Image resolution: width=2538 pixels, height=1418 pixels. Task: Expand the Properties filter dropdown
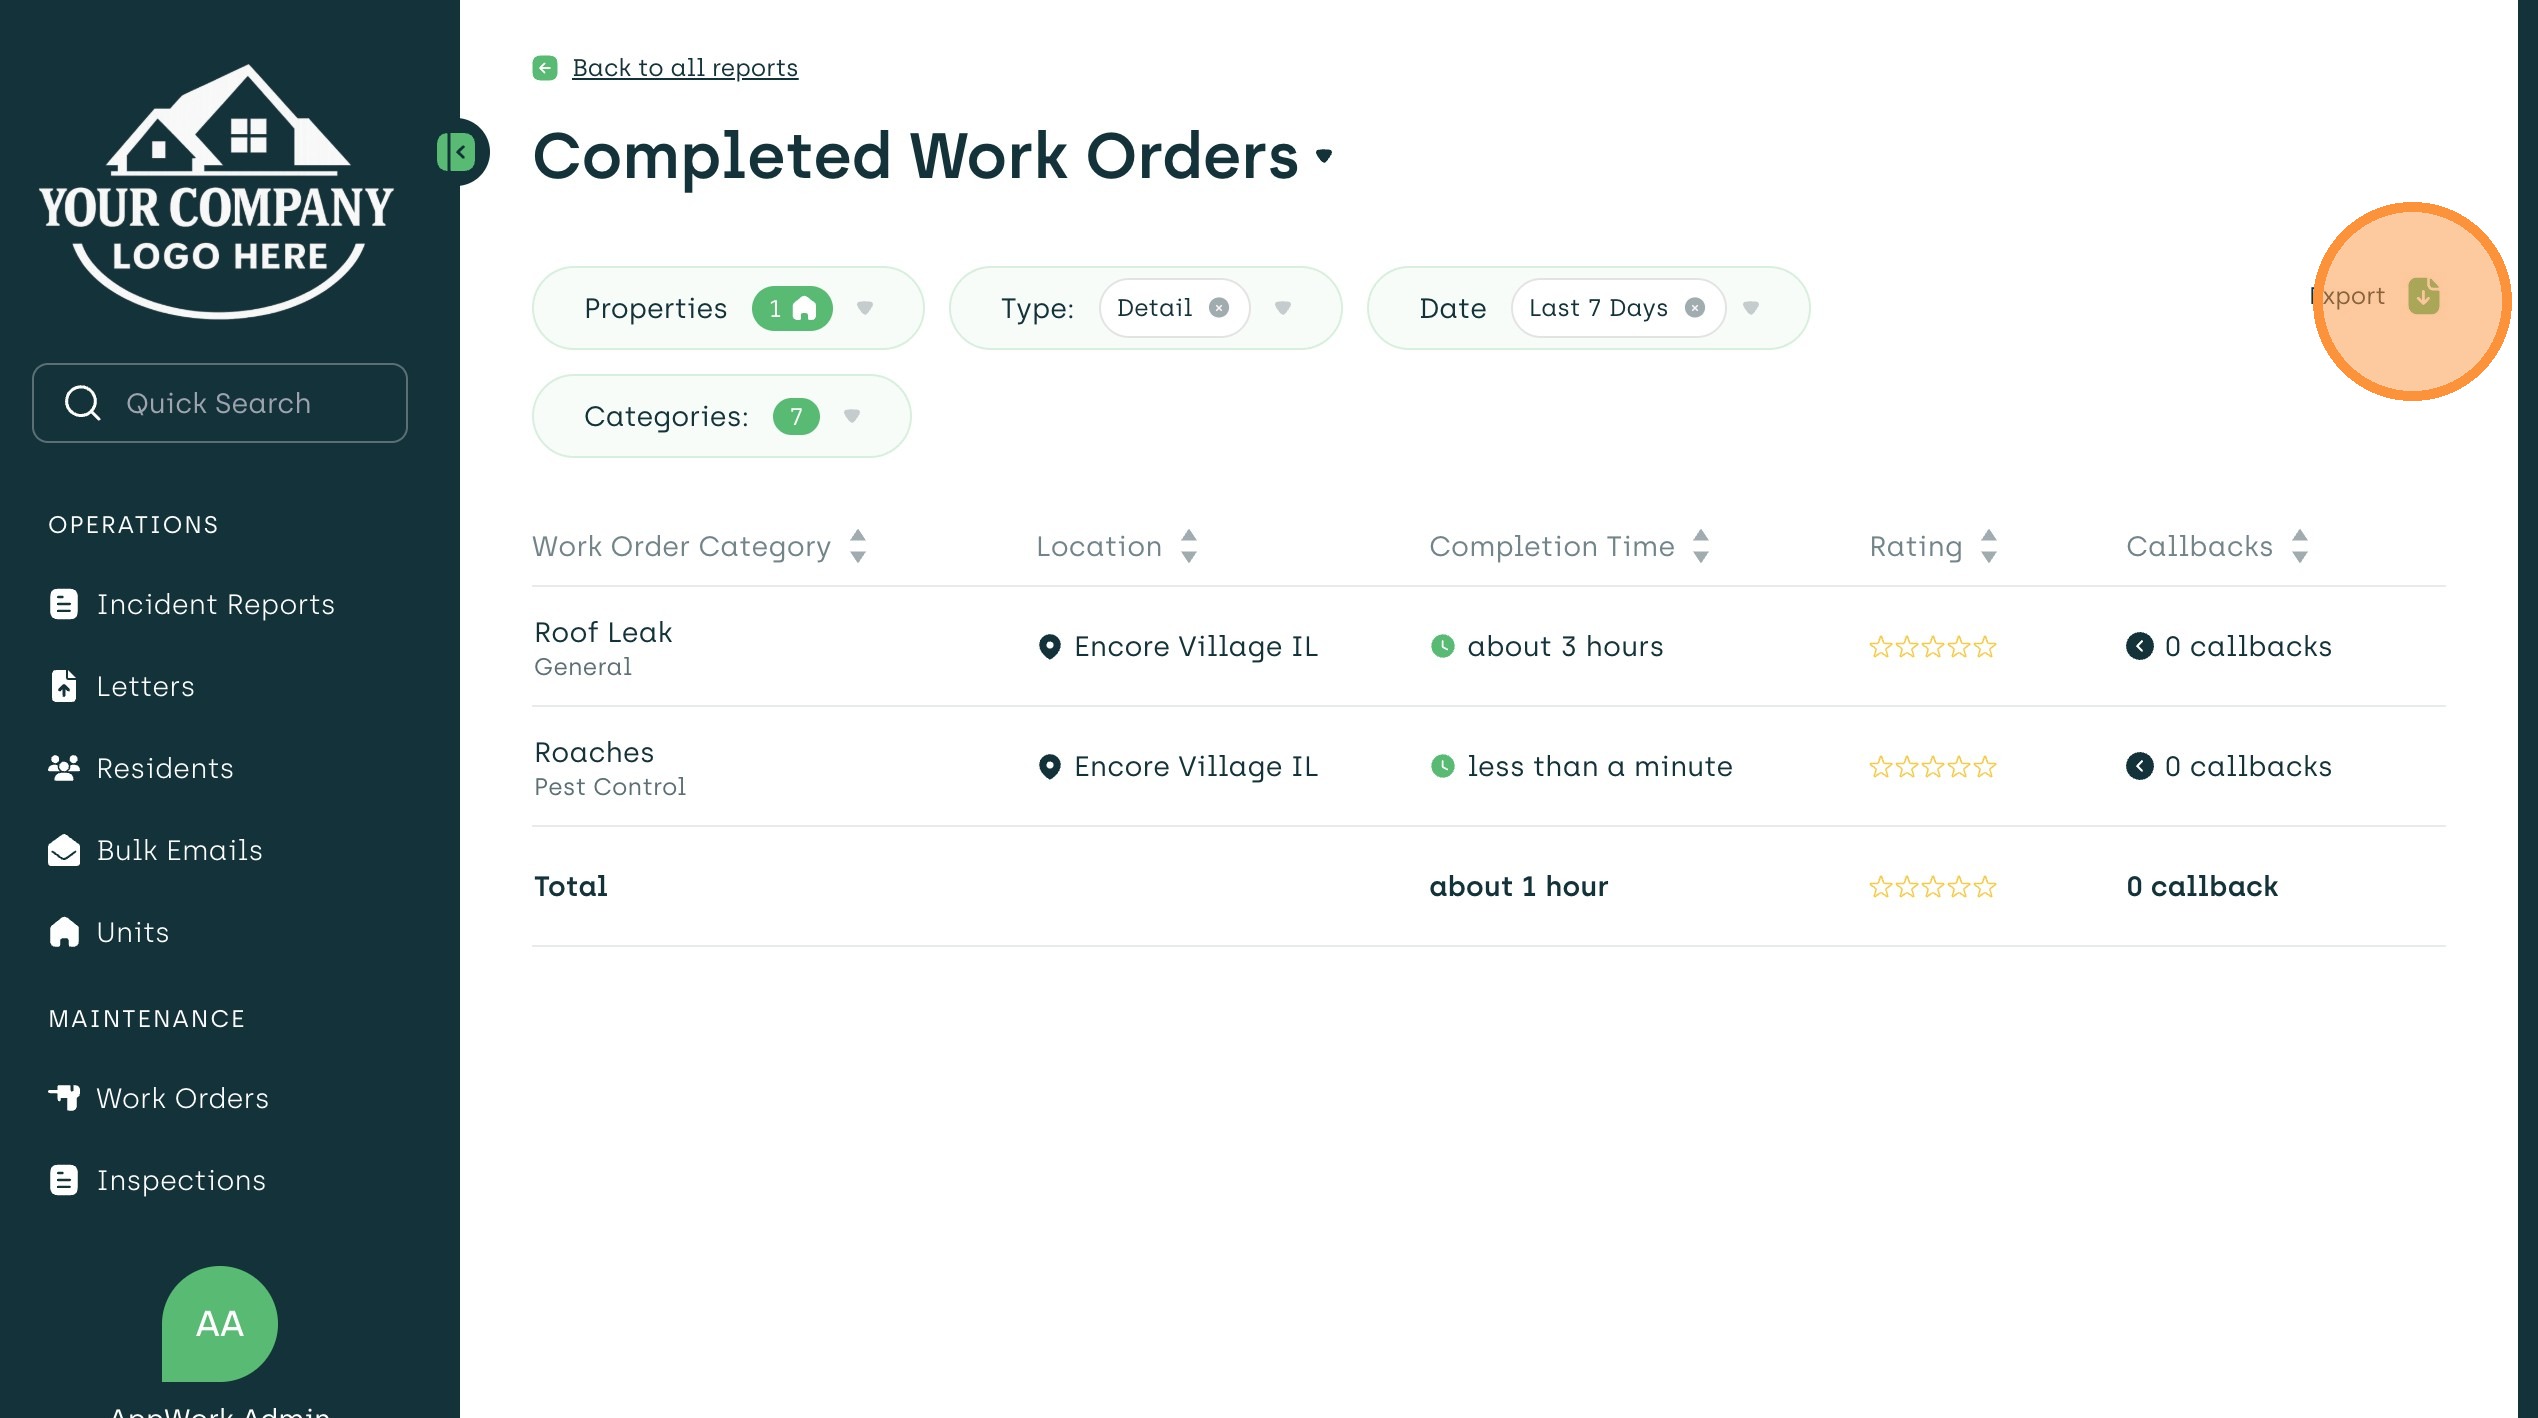tap(865, 308)
